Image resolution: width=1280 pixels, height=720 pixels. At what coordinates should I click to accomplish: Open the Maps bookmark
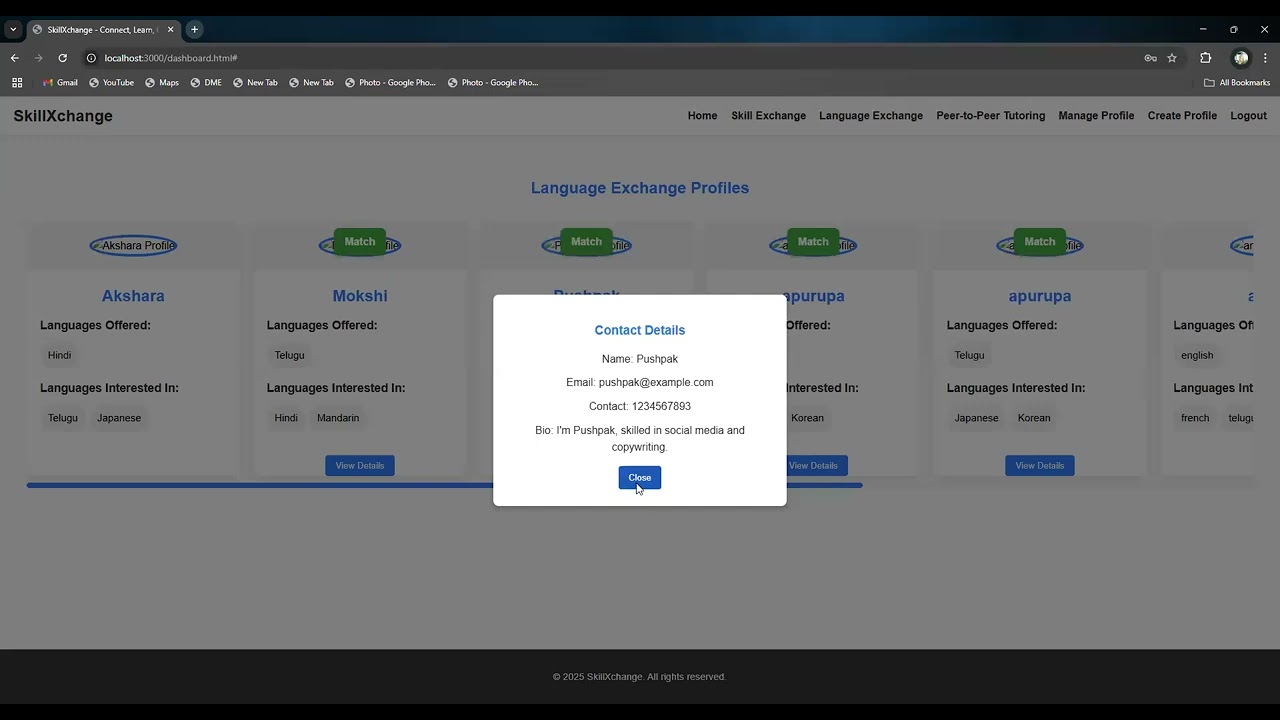point(162,83)
